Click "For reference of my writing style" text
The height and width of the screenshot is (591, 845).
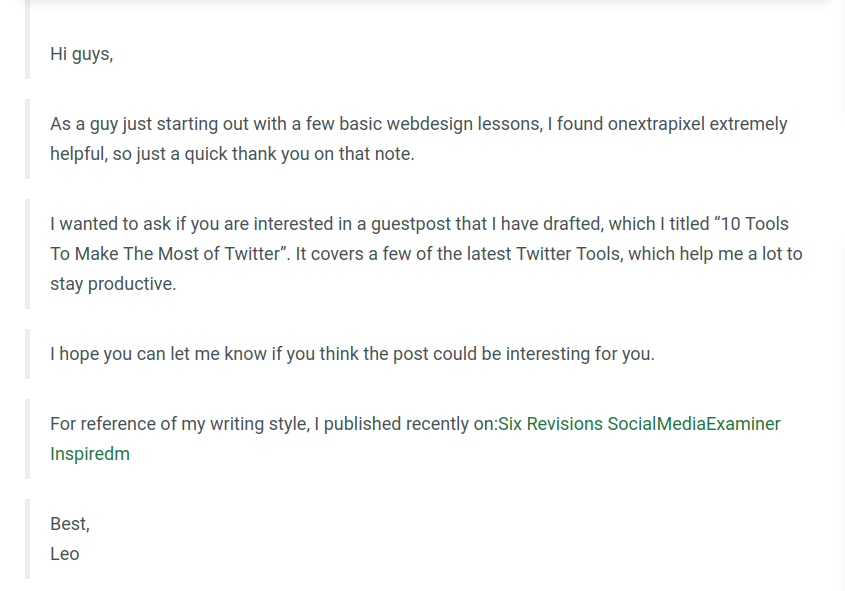180,424
